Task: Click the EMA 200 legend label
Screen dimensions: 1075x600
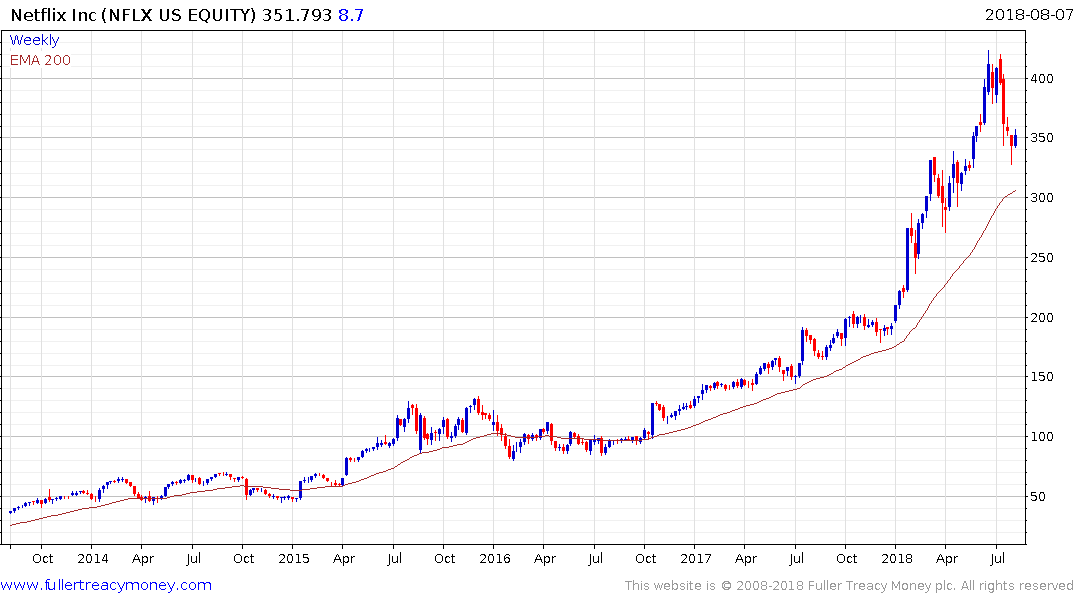Action: tap(40, 60)
